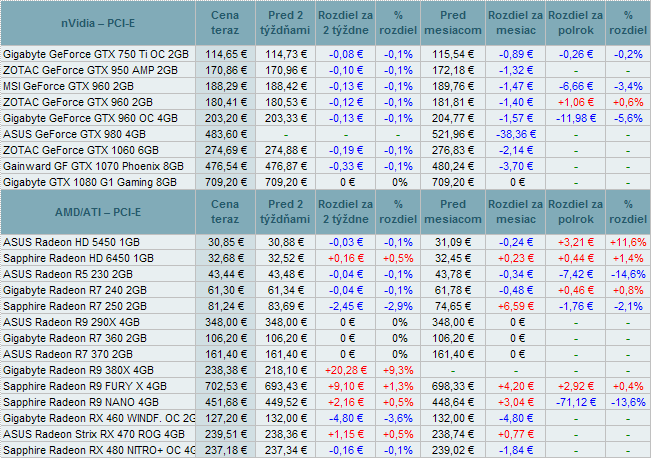Select two-weeks-ago price cell 218,10 €

[x=286, y=370]
